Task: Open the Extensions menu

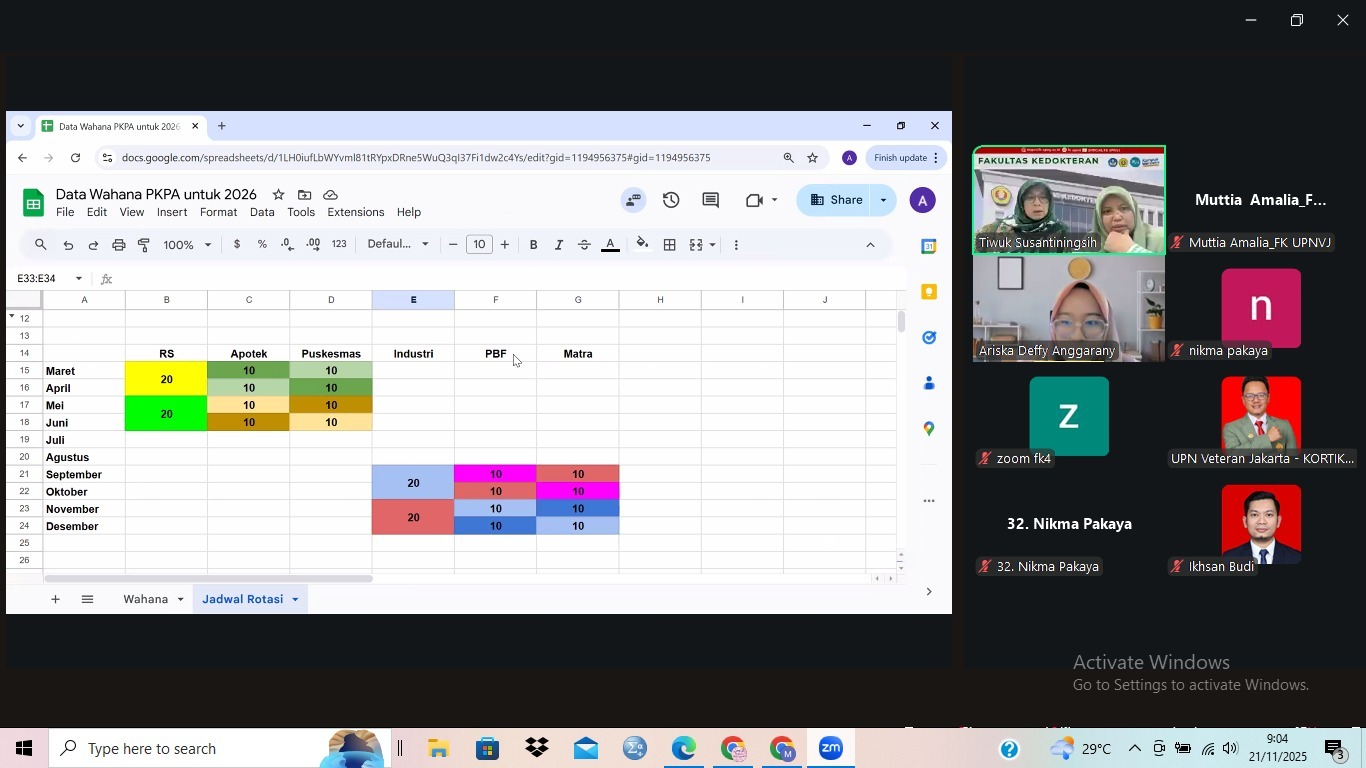Action: click(355, 212)
